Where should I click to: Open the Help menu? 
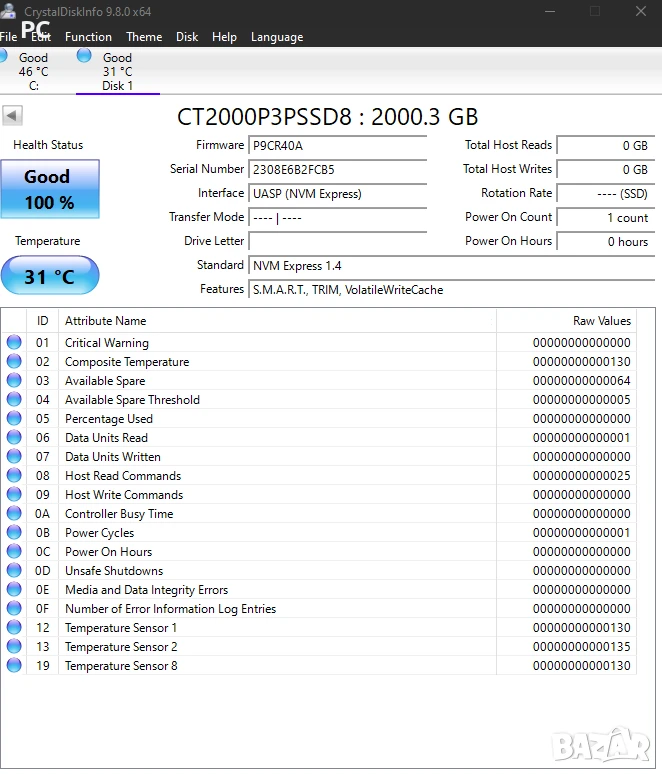224,37
